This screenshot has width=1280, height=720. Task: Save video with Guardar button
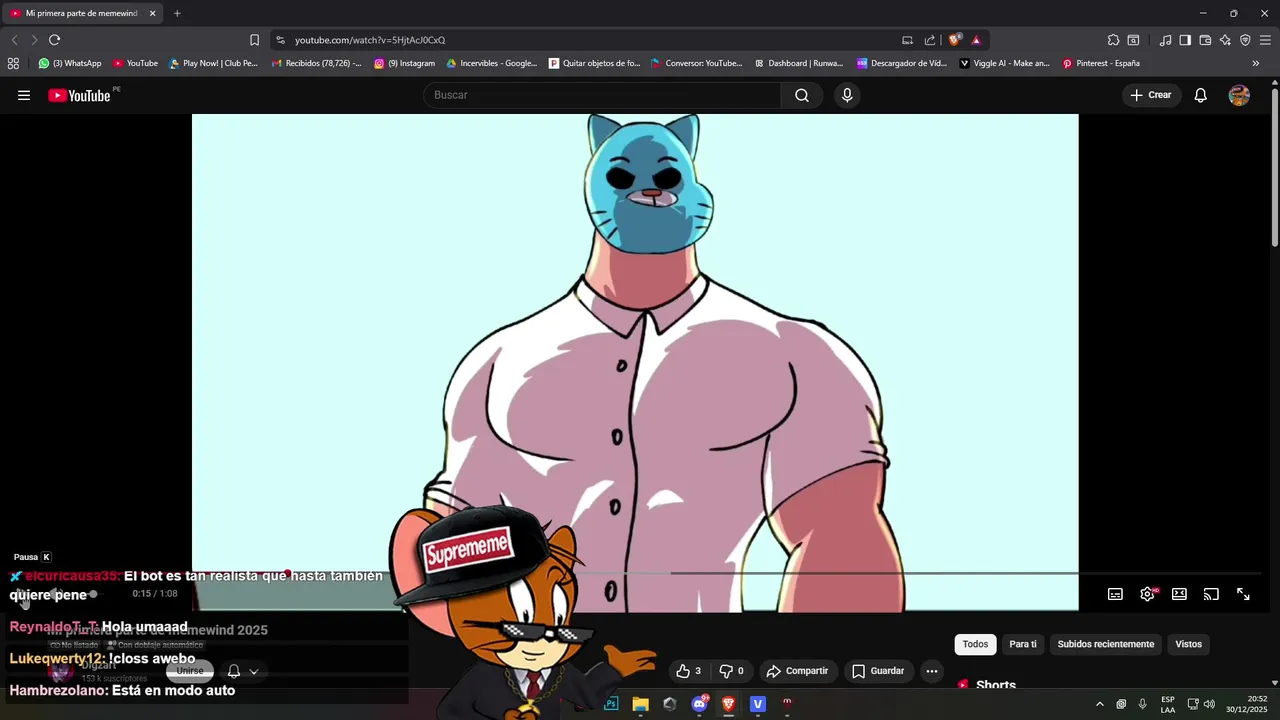click(878, 671)
